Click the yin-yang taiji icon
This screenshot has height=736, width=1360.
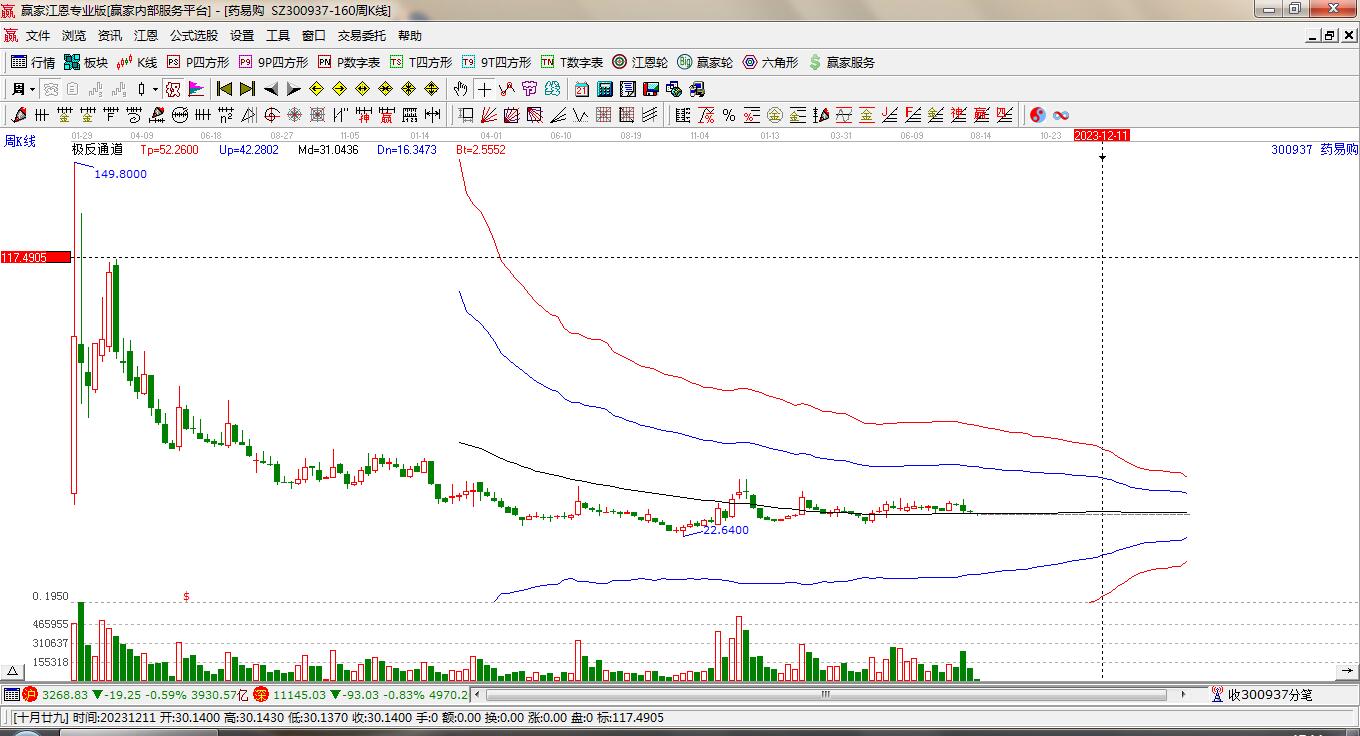point(1037,115)
